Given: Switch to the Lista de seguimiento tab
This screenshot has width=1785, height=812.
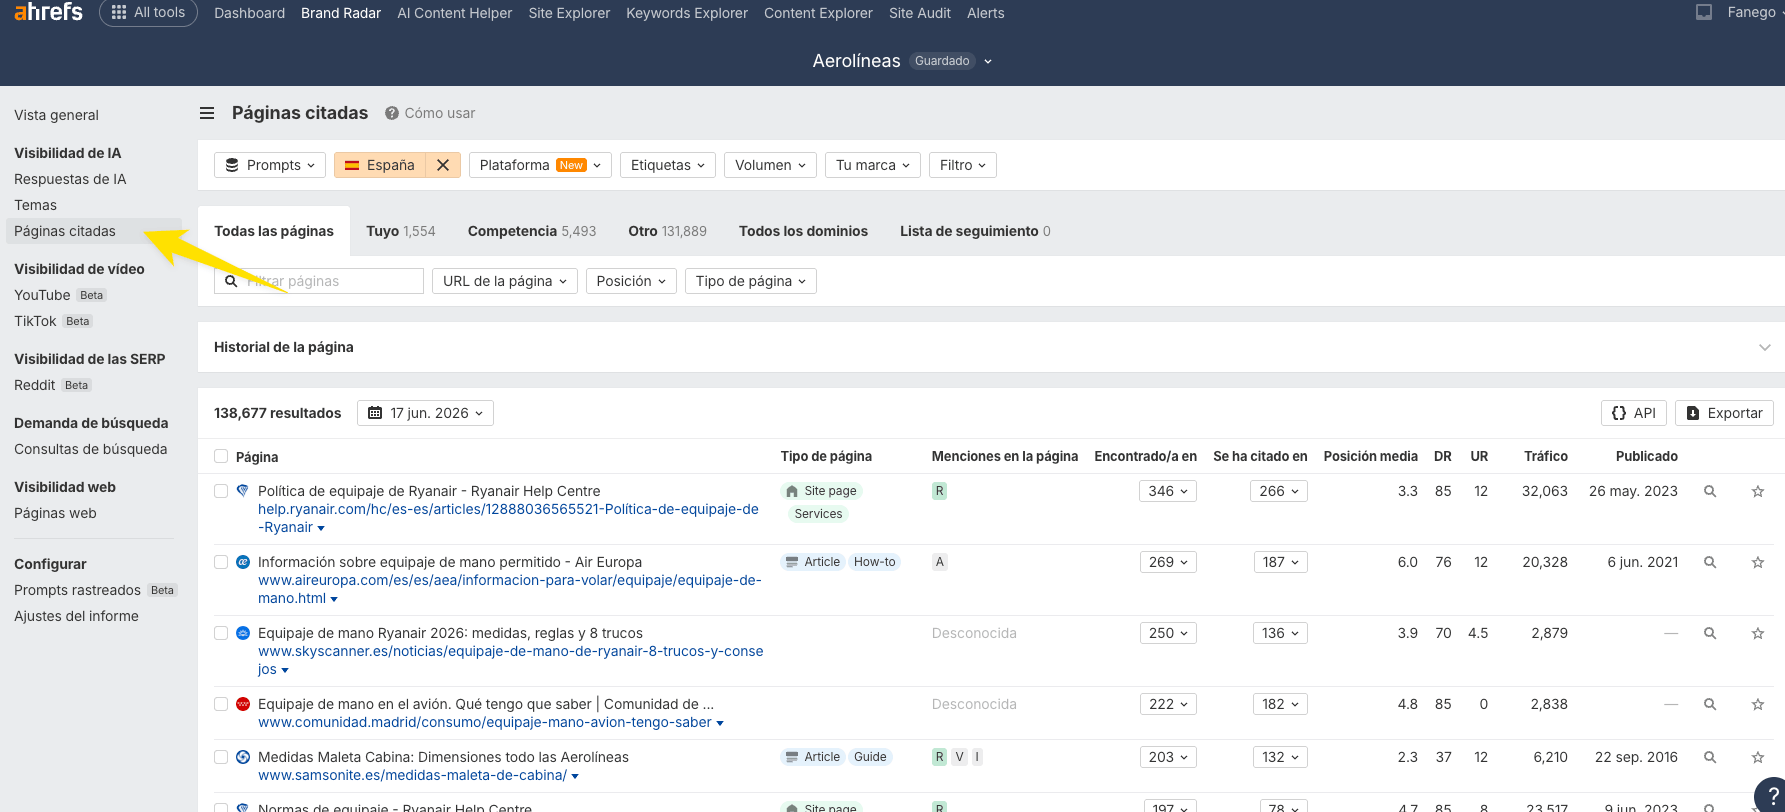Looking at the screenshot, I should tap(975, 231).
